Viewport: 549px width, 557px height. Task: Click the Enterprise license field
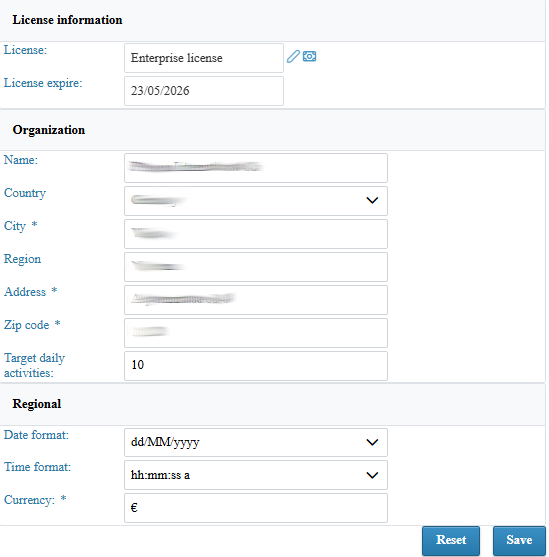204,58
